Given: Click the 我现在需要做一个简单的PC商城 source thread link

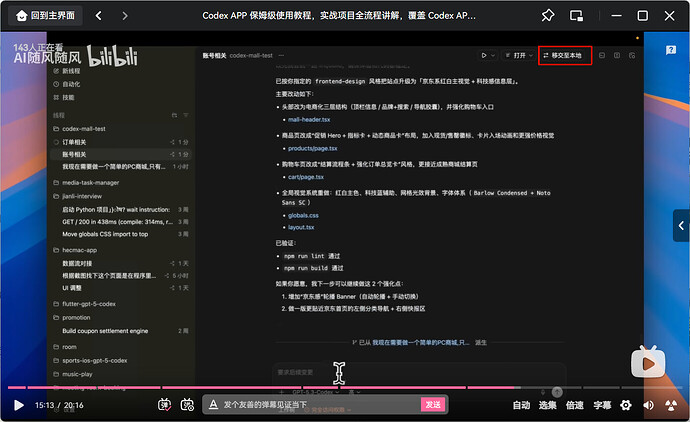Looking at the screenshot, I should click(x=421, y=342).
